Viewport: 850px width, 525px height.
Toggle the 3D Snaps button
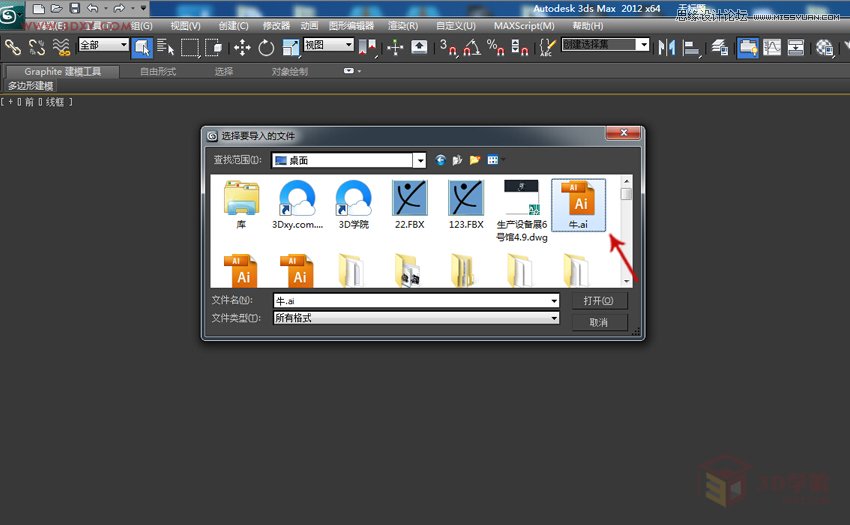tap(448, 48)
